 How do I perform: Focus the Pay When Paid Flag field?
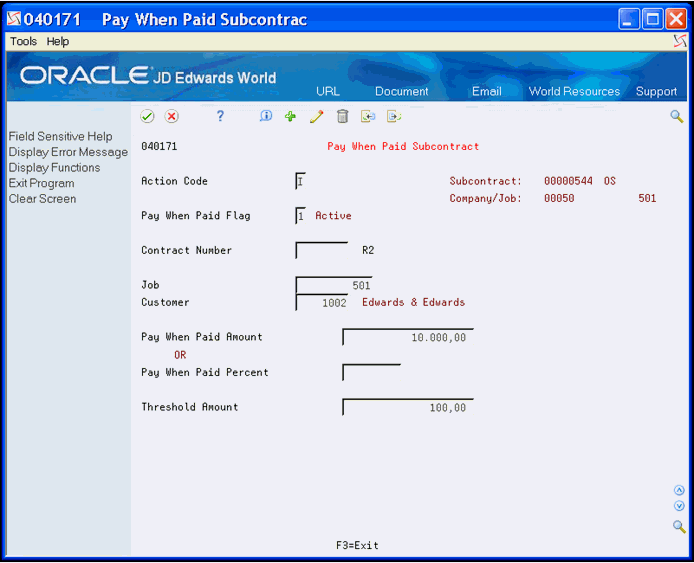[301, 216]
